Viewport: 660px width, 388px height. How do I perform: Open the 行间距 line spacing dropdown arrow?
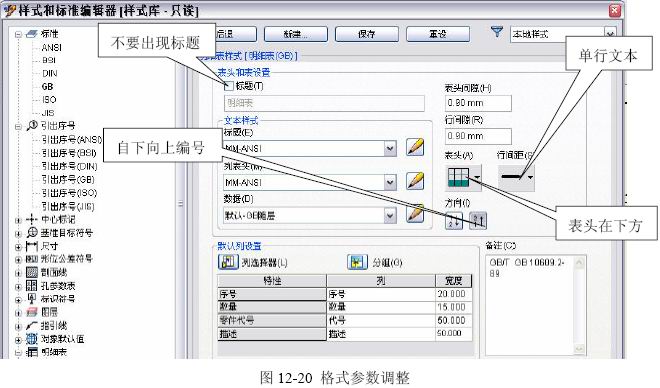(x=530, y=177)
